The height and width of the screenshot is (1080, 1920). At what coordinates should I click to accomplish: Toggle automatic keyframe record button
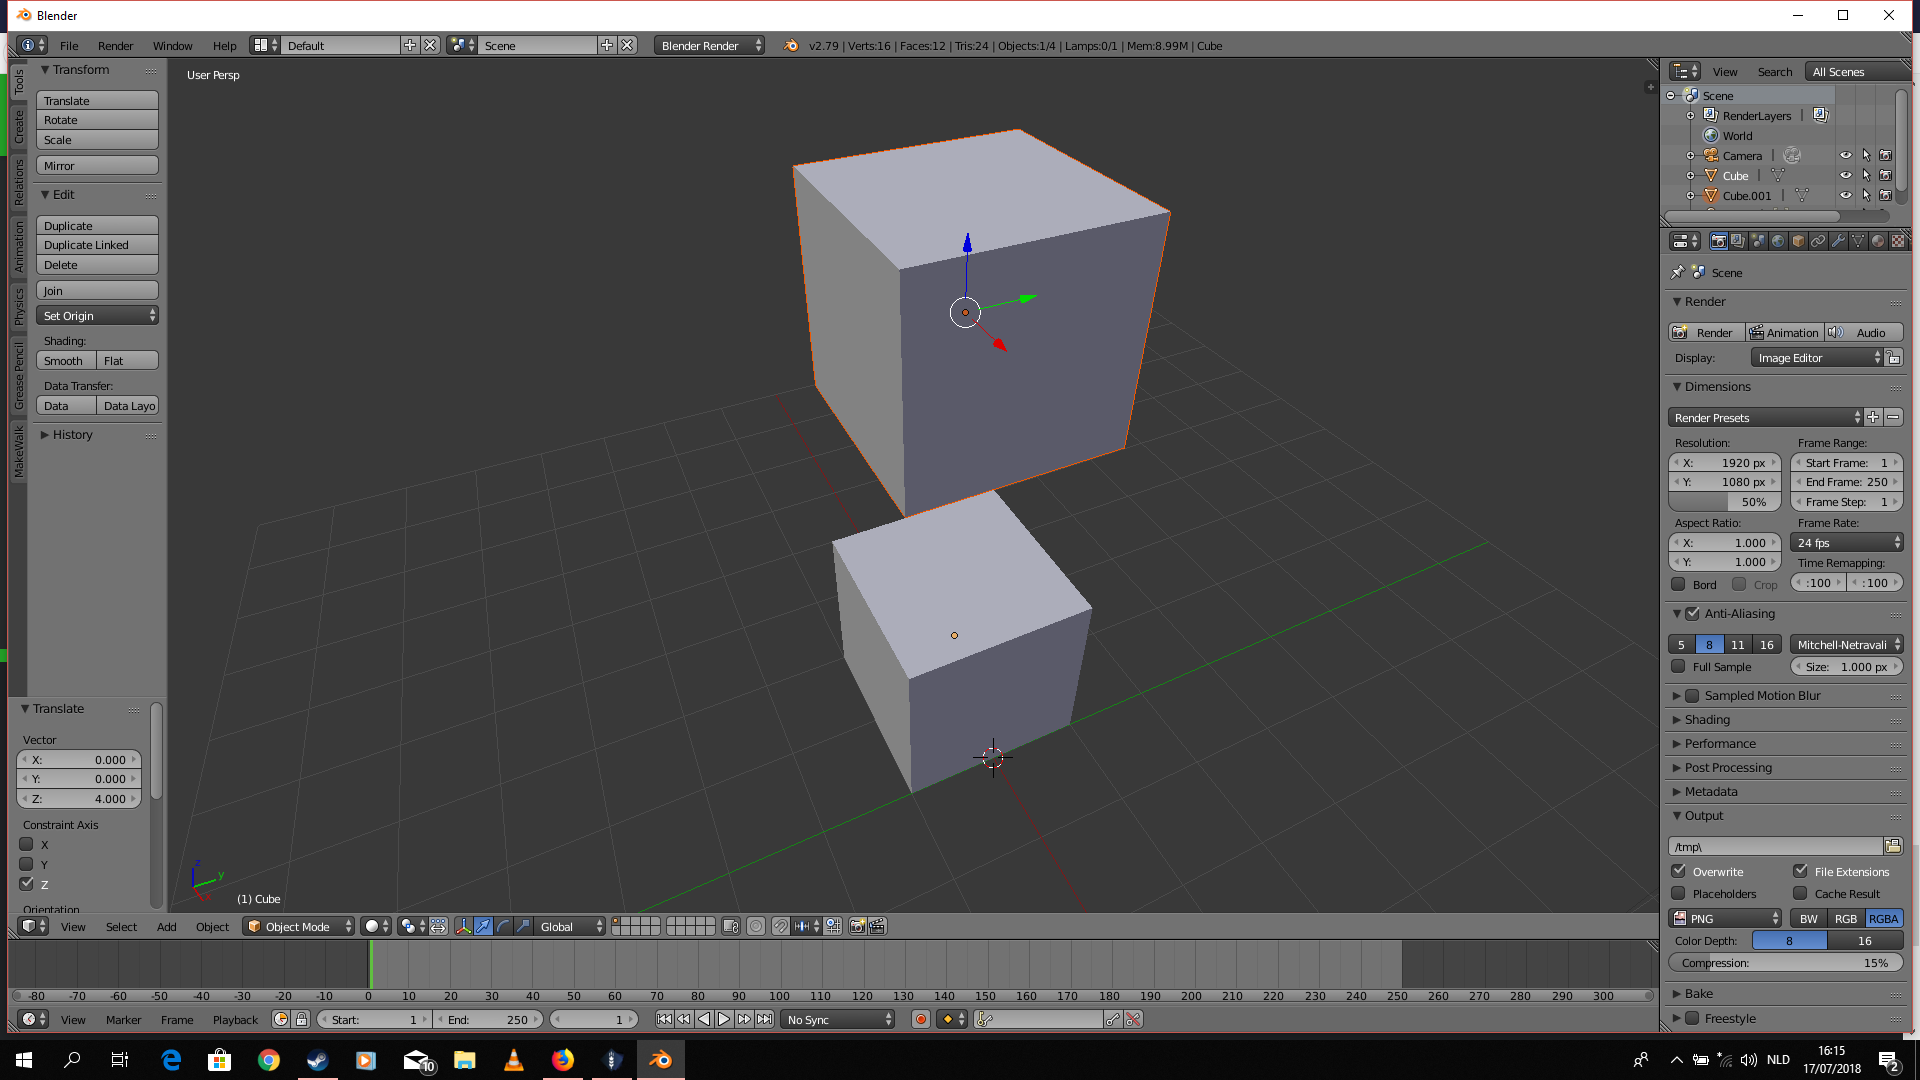click(921, 1019)
